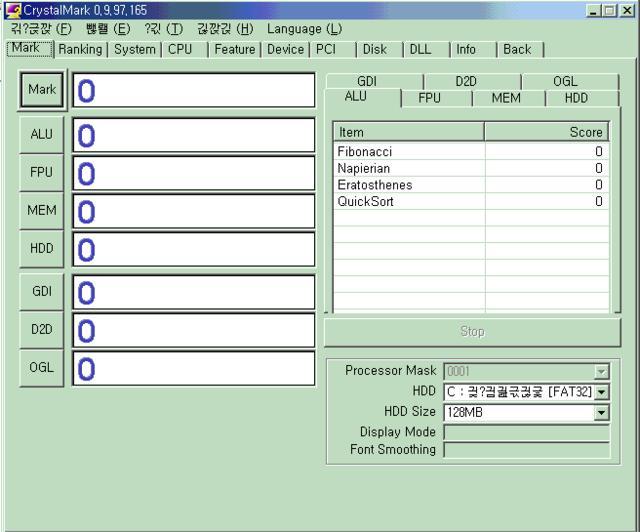Run the ALU benchmark button
Image resolution: width=640 pixels, height=532 pixels.
42,134
